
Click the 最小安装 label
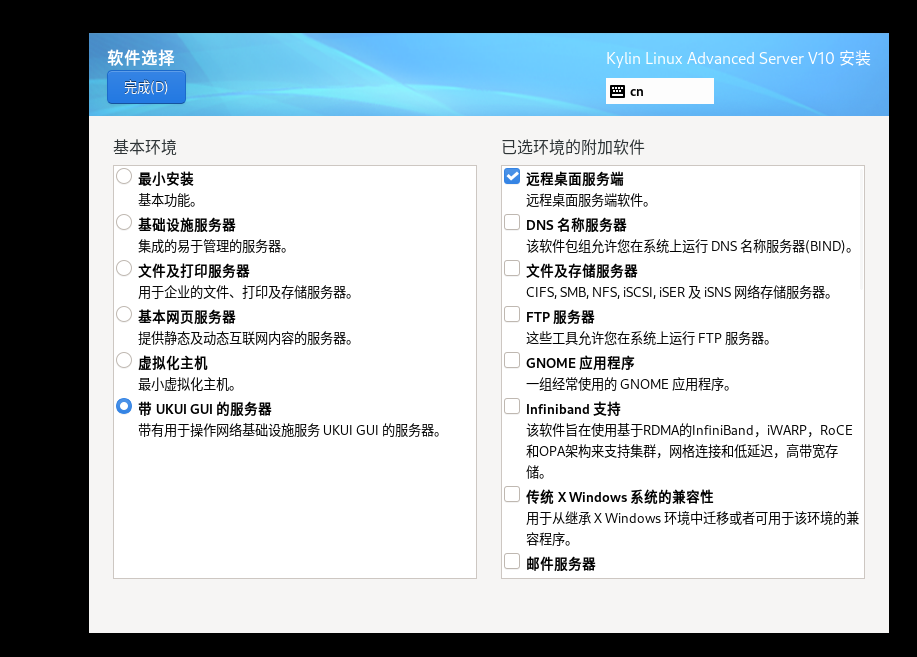point(166,179)
